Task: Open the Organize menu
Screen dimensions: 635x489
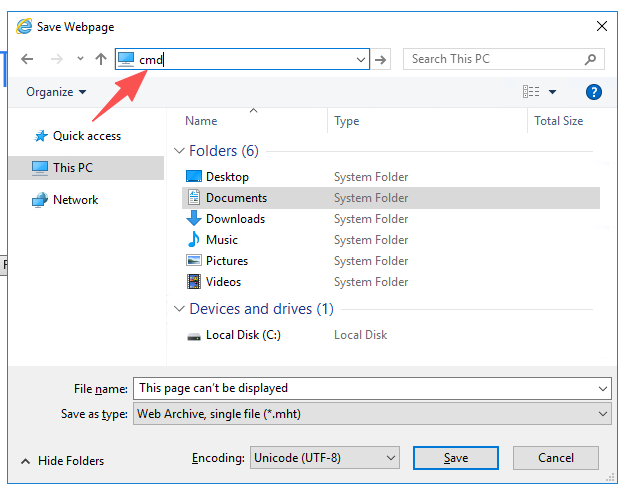Action: click(56, 92)
